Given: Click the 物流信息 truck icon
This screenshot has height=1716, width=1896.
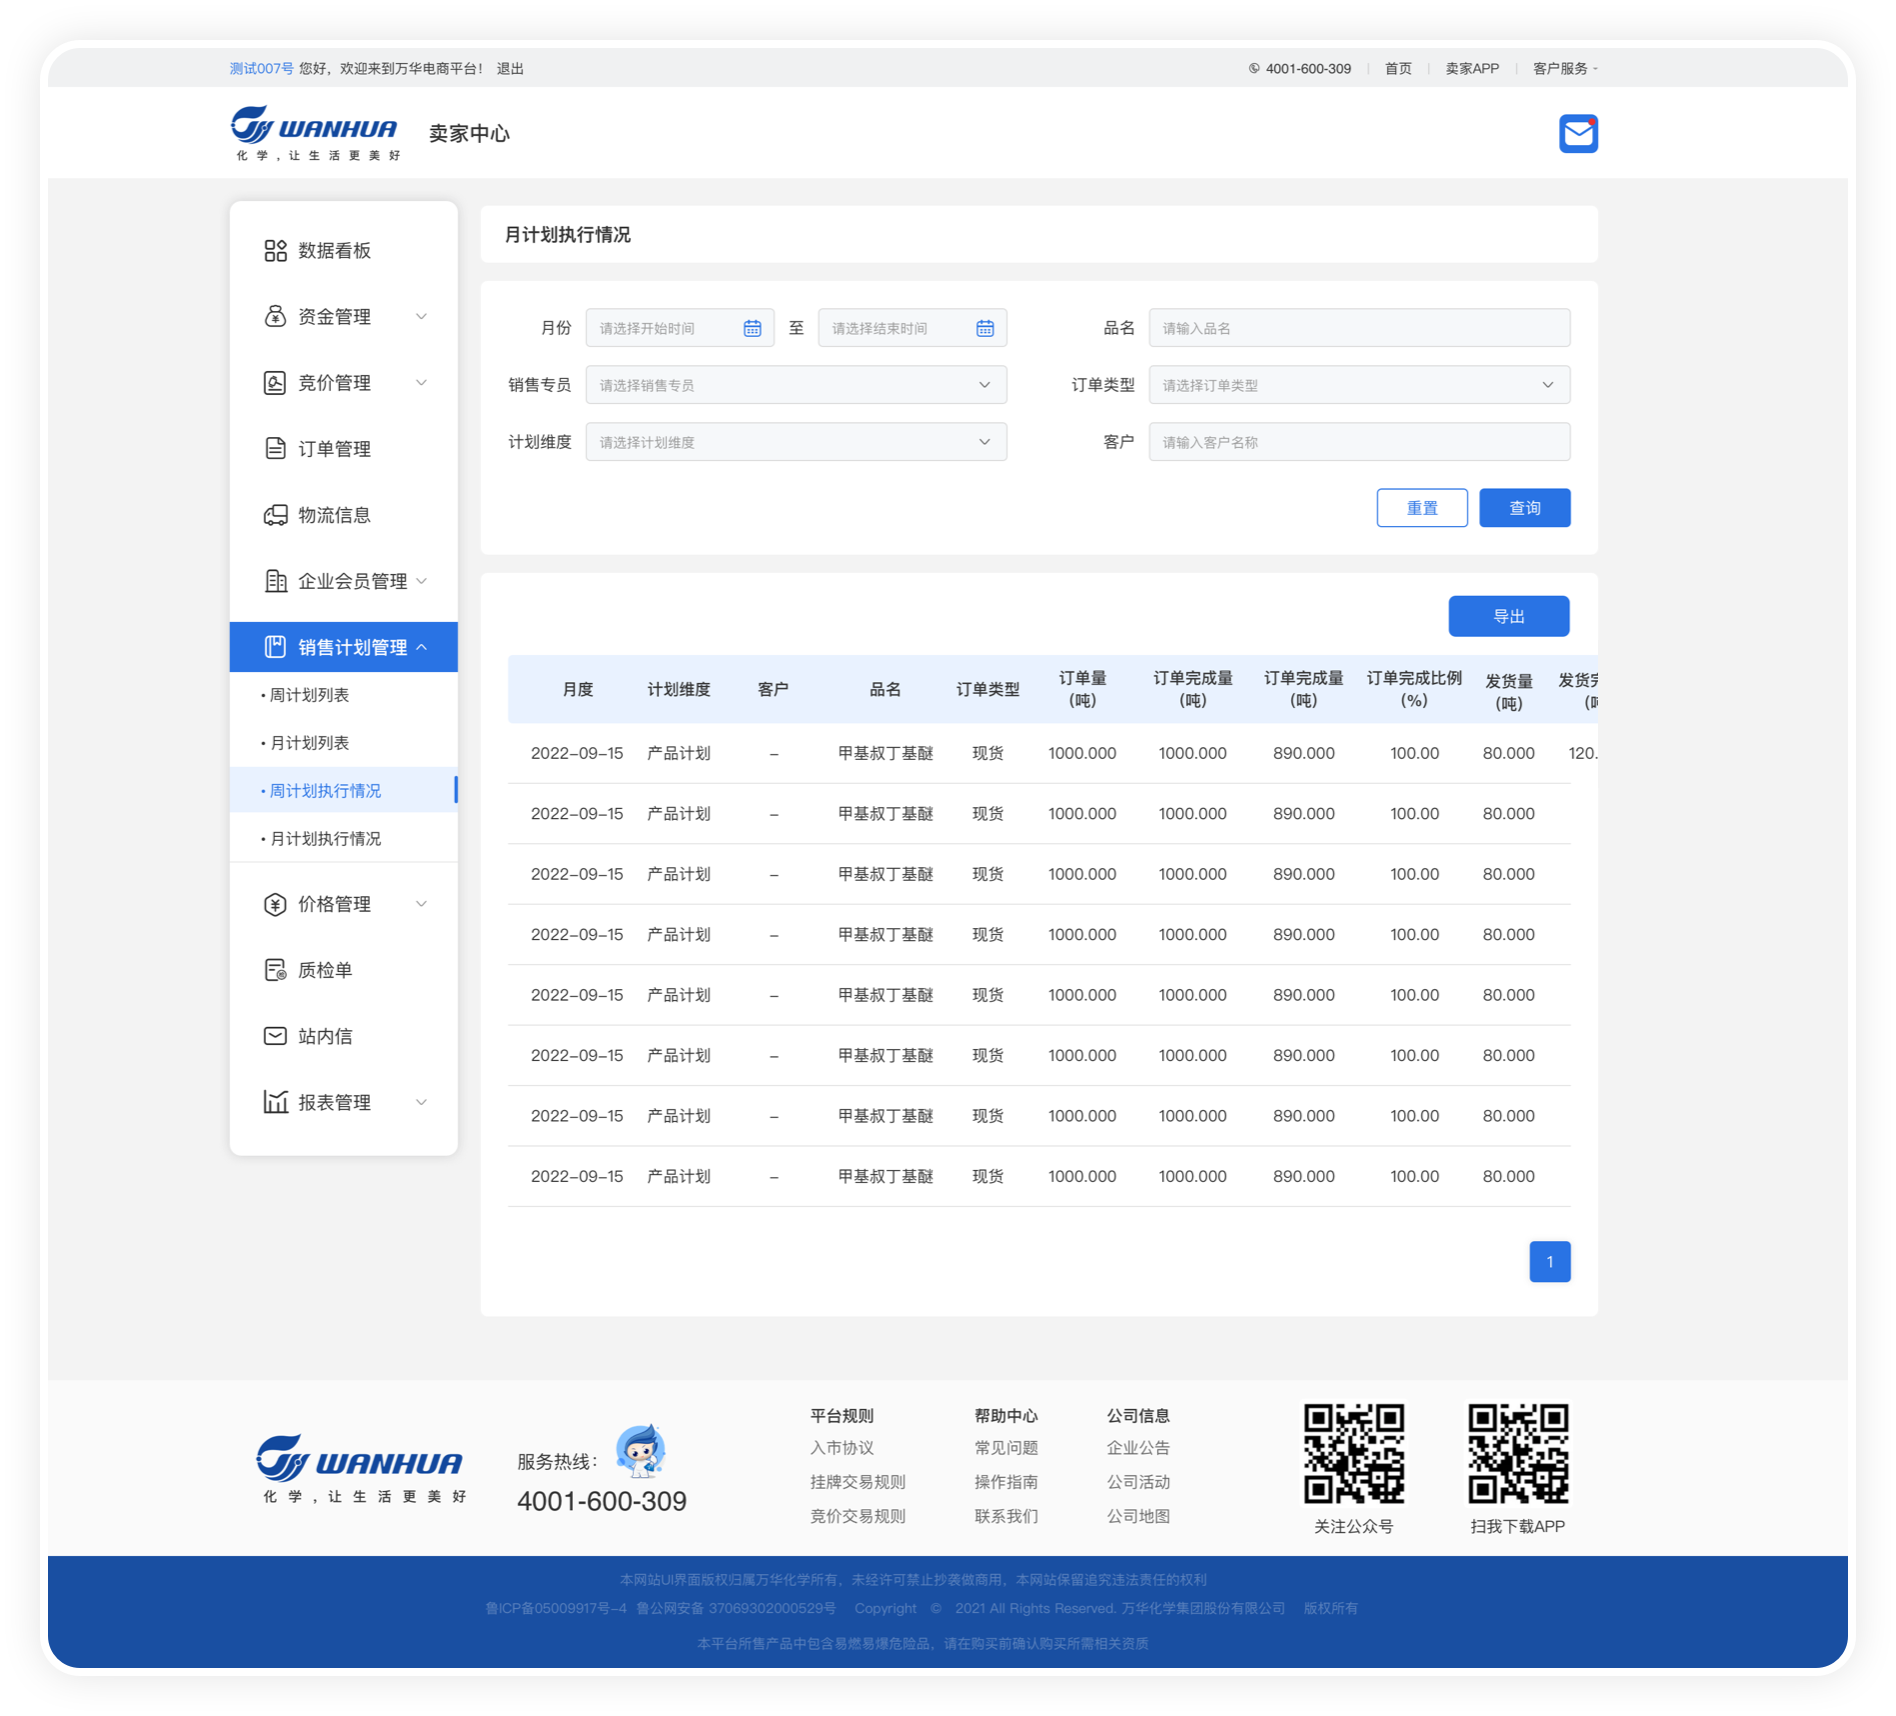Looking at the screenshot, I should click(x=275, y=515).
